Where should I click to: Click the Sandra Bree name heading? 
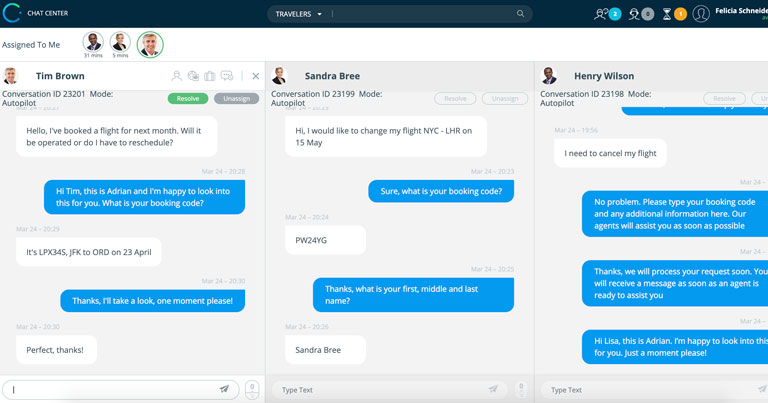click(332, 76)
